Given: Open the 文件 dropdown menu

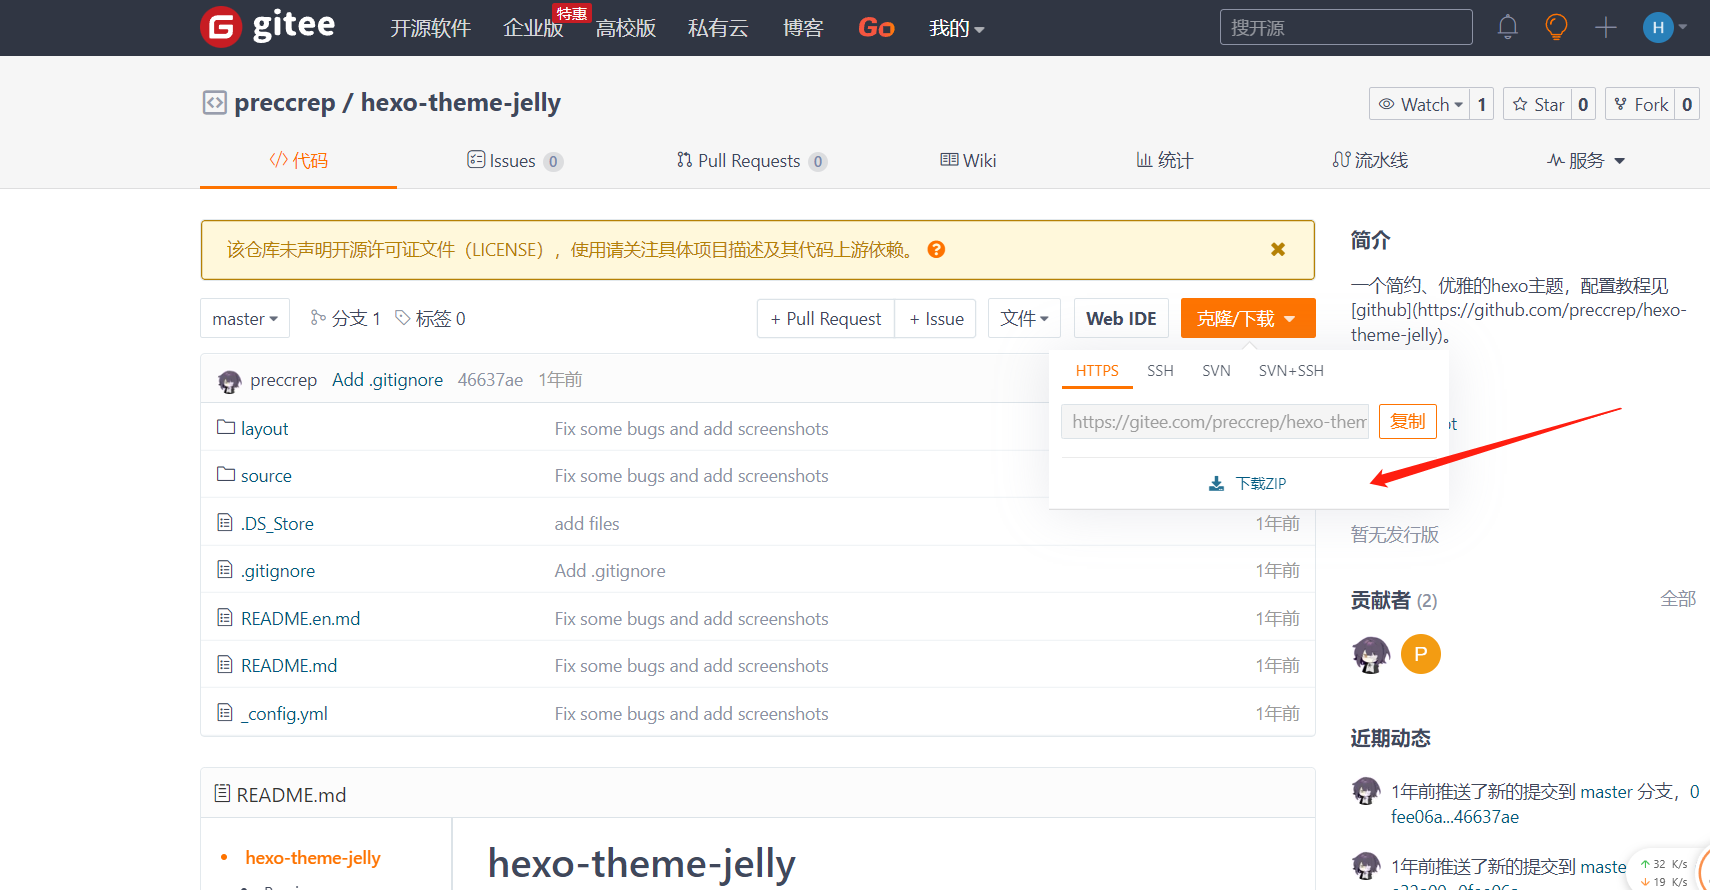Looking at the screenshot, I should [1024, 319].
